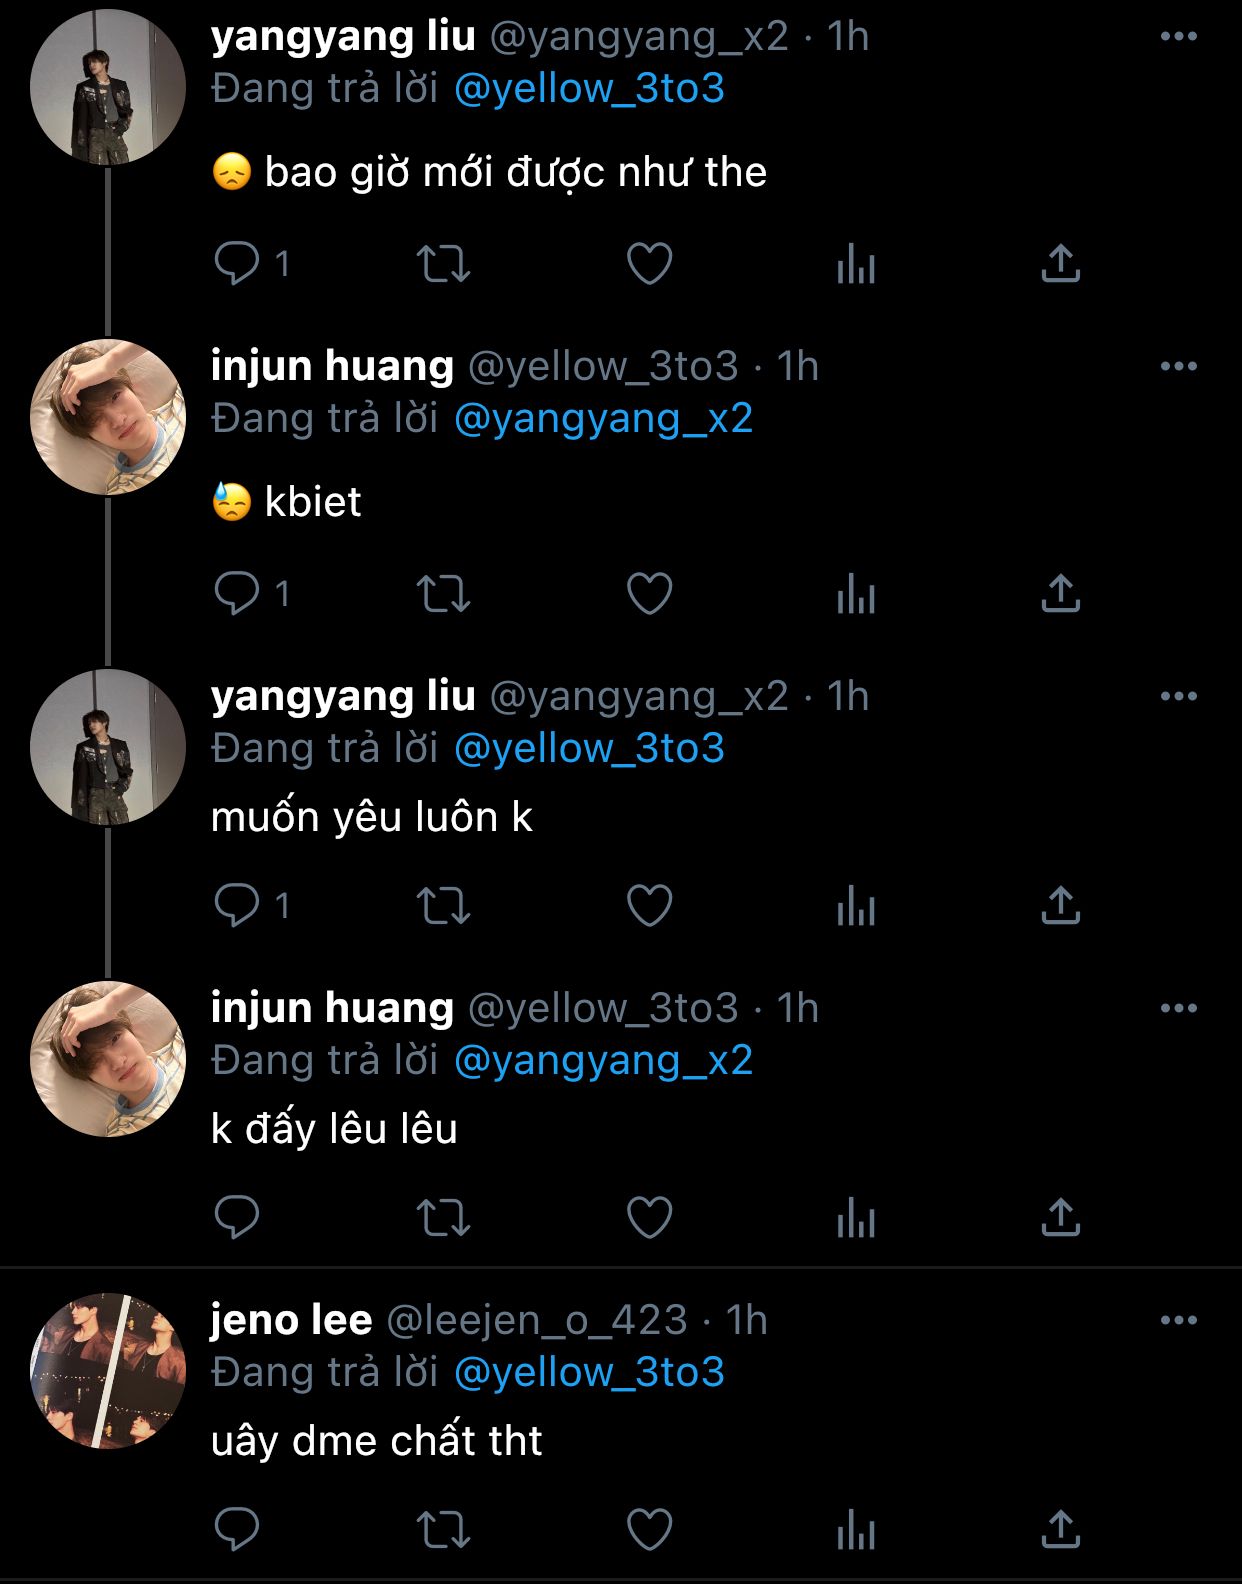
Task: Open more options on 'k đấy lêu lêu' tweet
Action: click(x=1179, y=1009)
